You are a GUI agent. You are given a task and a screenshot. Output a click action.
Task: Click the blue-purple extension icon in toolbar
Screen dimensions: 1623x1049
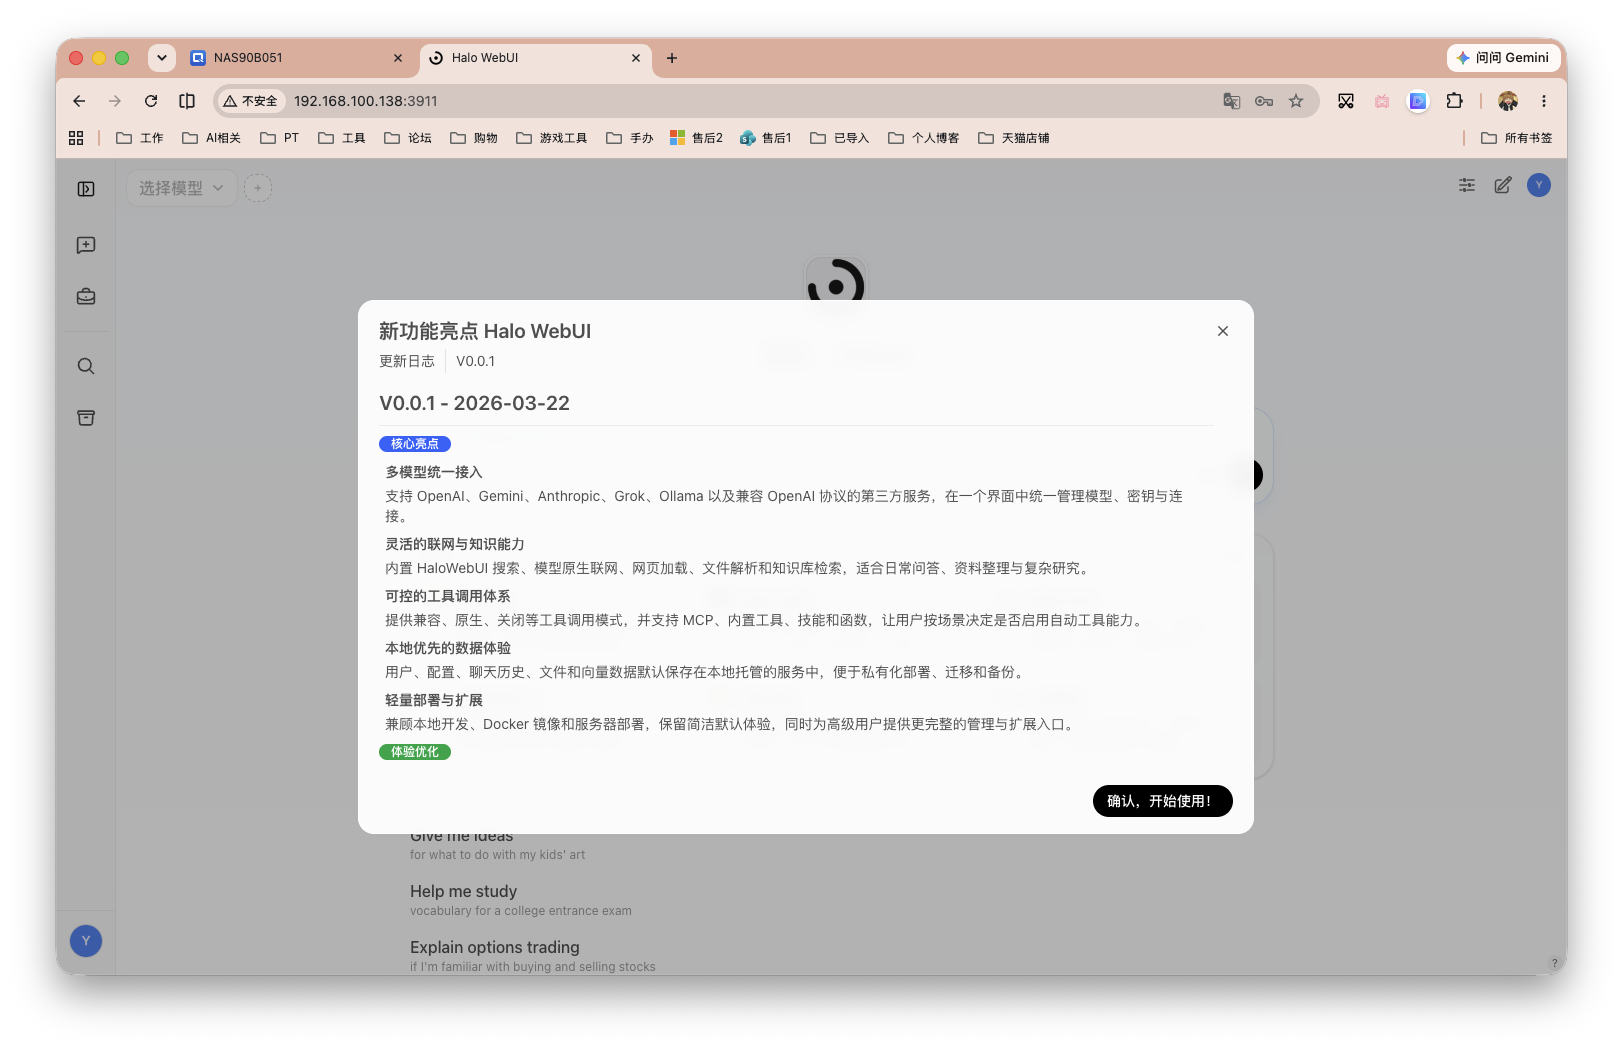click(1418, 101)
